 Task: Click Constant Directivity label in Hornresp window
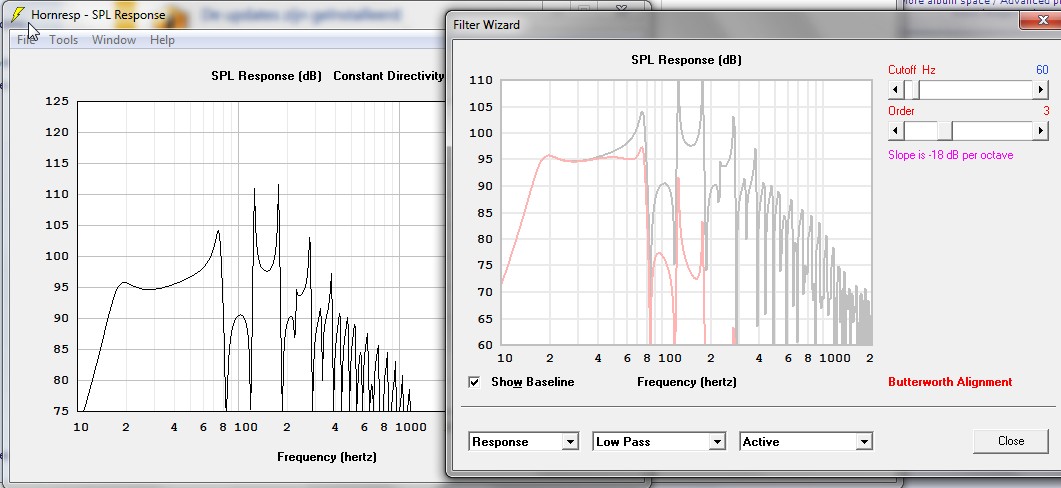388,76
